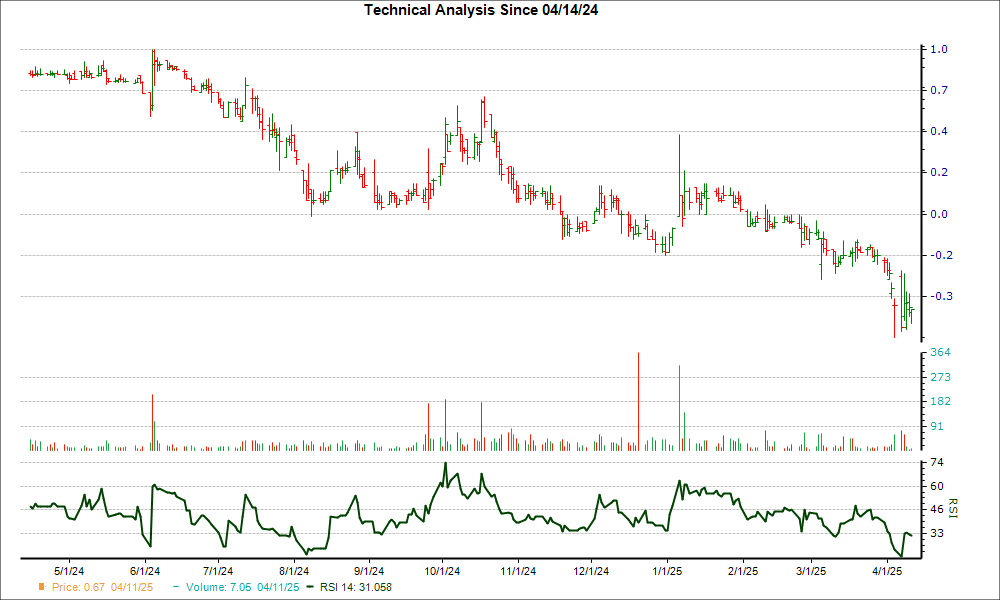Select the 'Price: 0.67 04/11/25' legend text
The image size is (1000, 600).
click(x=102, y=587)
